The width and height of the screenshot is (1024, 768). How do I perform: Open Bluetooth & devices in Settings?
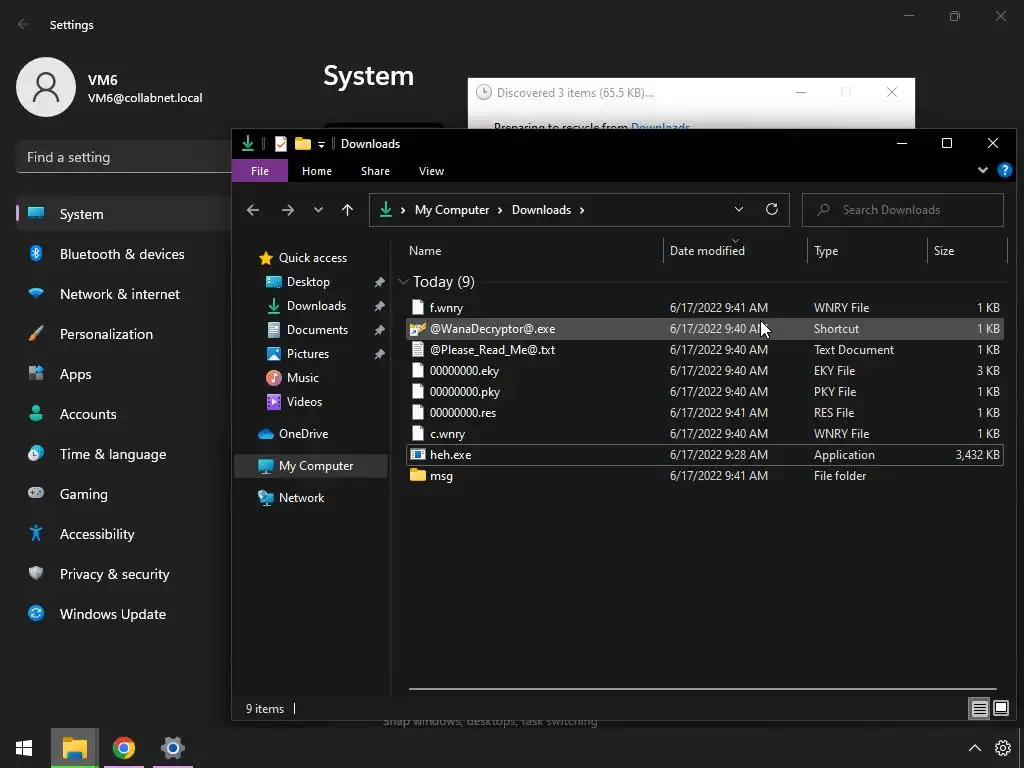click(x=122, y=254)
